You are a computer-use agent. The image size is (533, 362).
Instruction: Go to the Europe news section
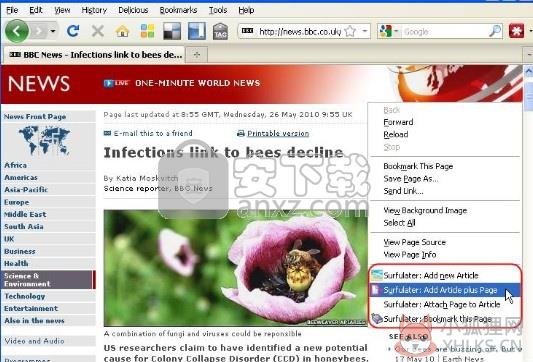coord(17,202)
